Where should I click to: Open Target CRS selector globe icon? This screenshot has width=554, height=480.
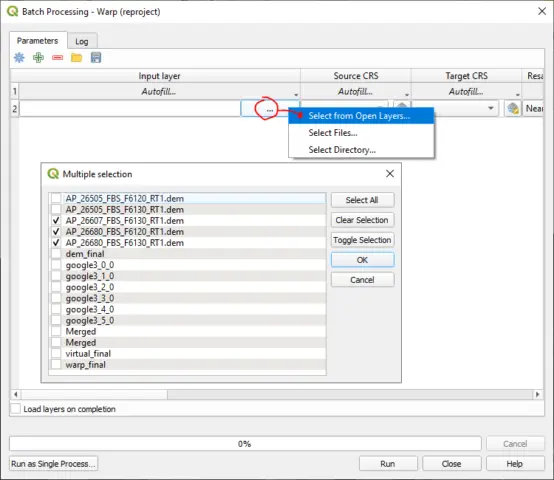513,108
